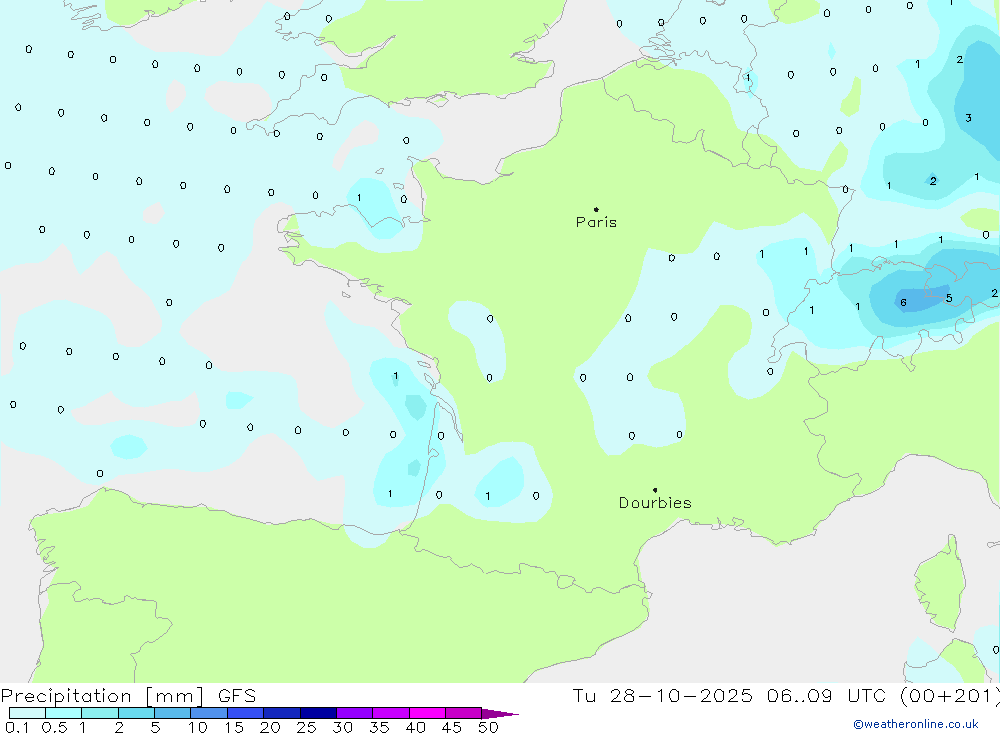The width and height of the screenshot is (1000, 733).
Task: Click the '0.5' legend scale label
Action: (x=54, y=727)
